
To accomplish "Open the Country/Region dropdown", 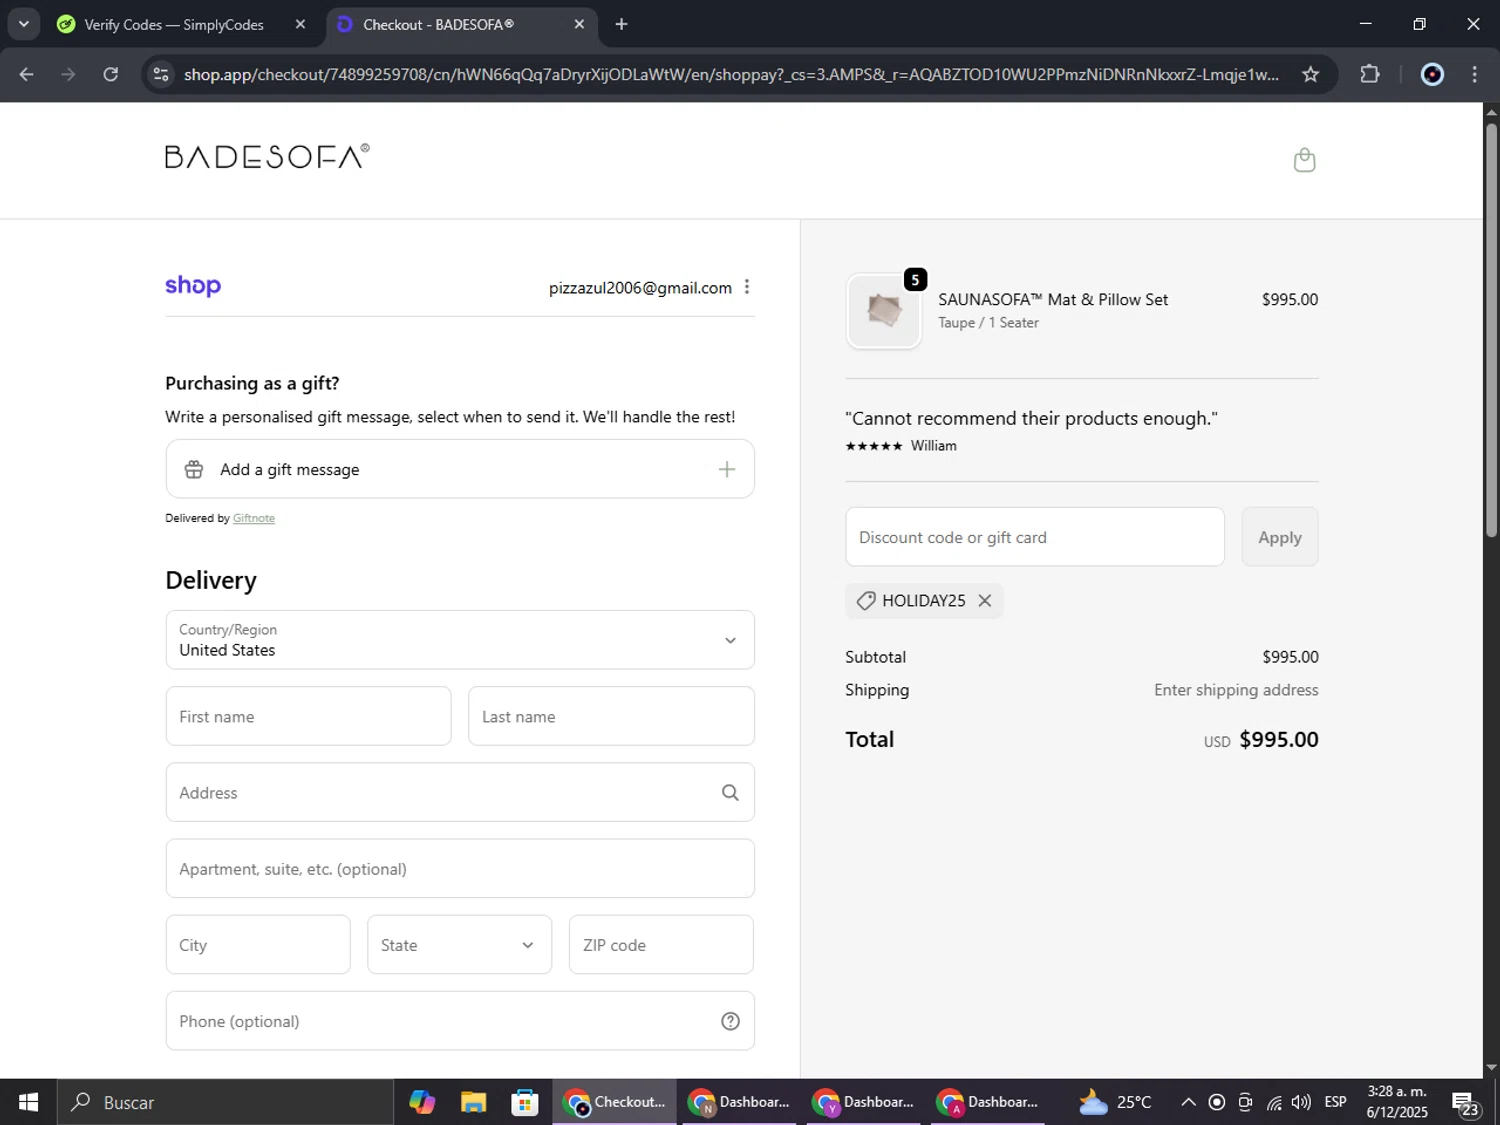I will (460, 640).
